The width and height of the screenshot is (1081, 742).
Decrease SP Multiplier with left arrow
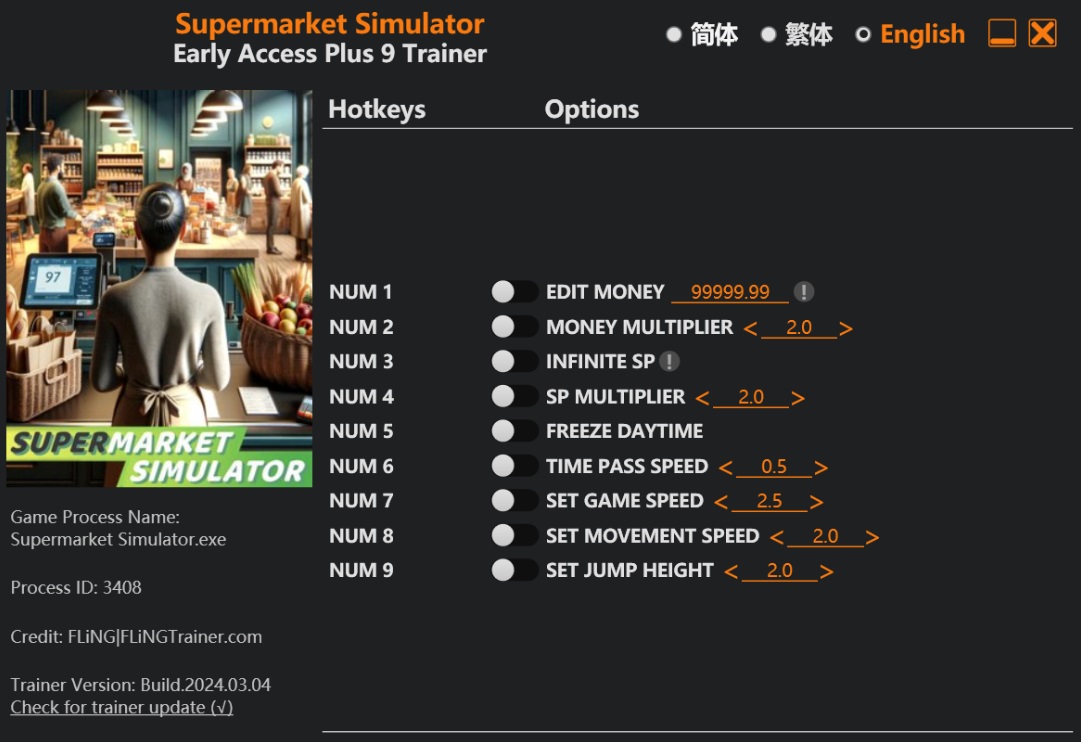[702, 398]
